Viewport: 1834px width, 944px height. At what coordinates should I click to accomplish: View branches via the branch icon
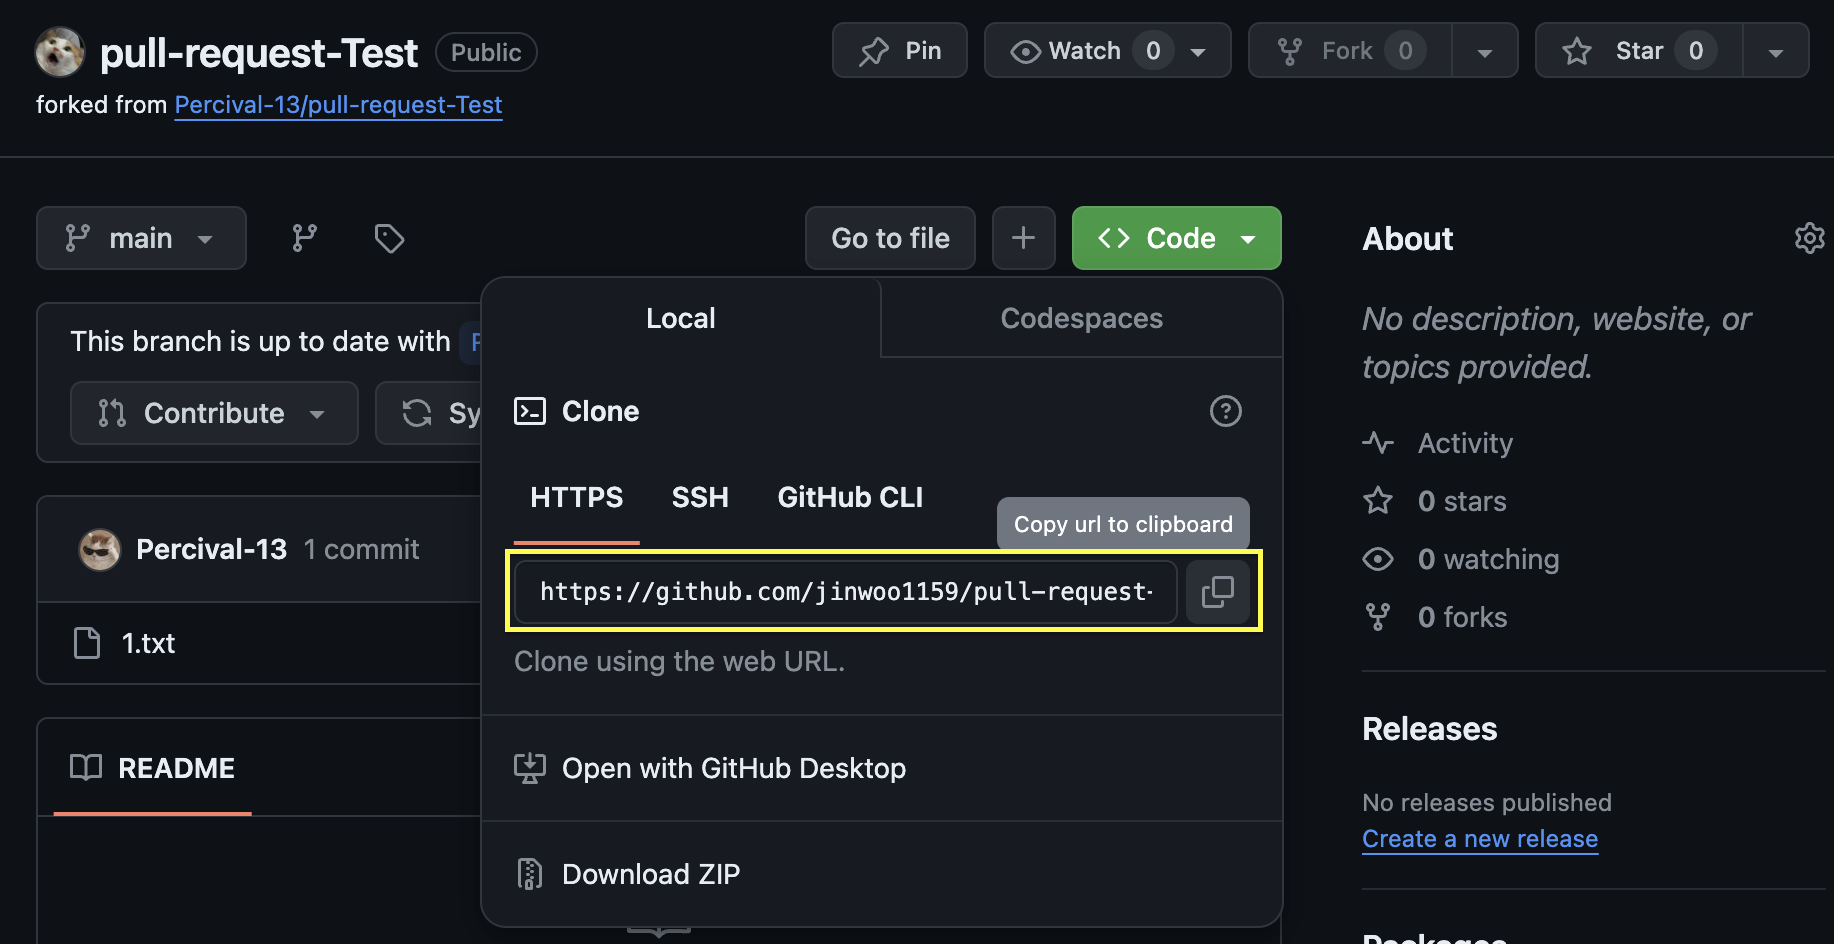[304, 238]
